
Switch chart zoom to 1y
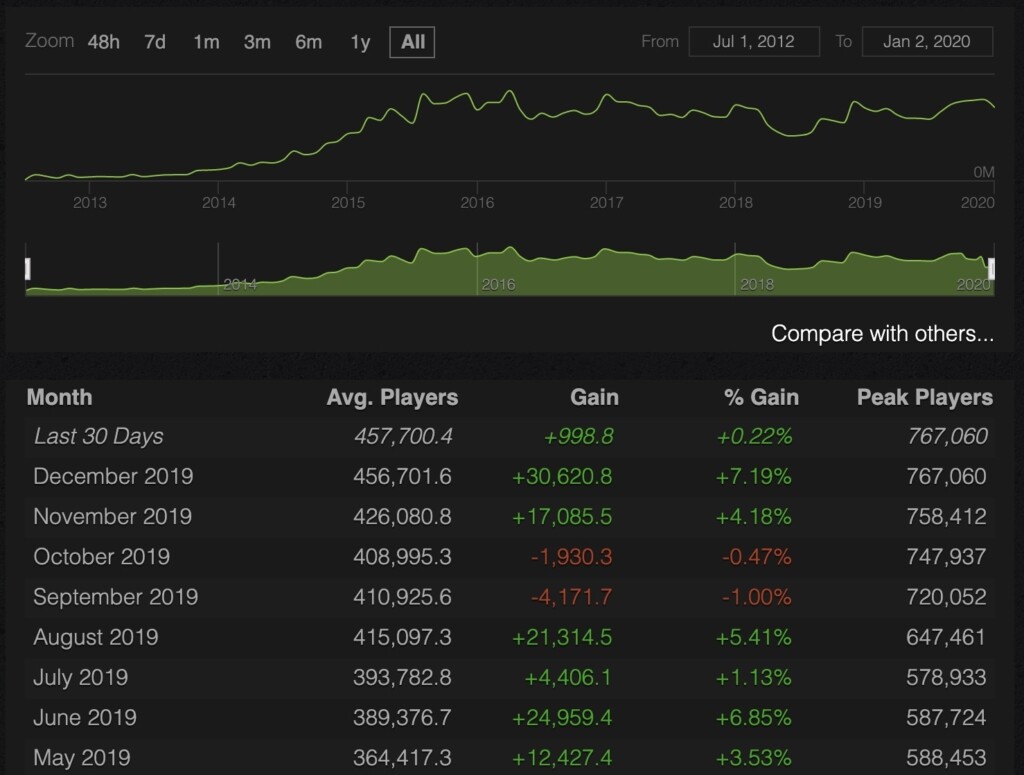click(360, 42)
